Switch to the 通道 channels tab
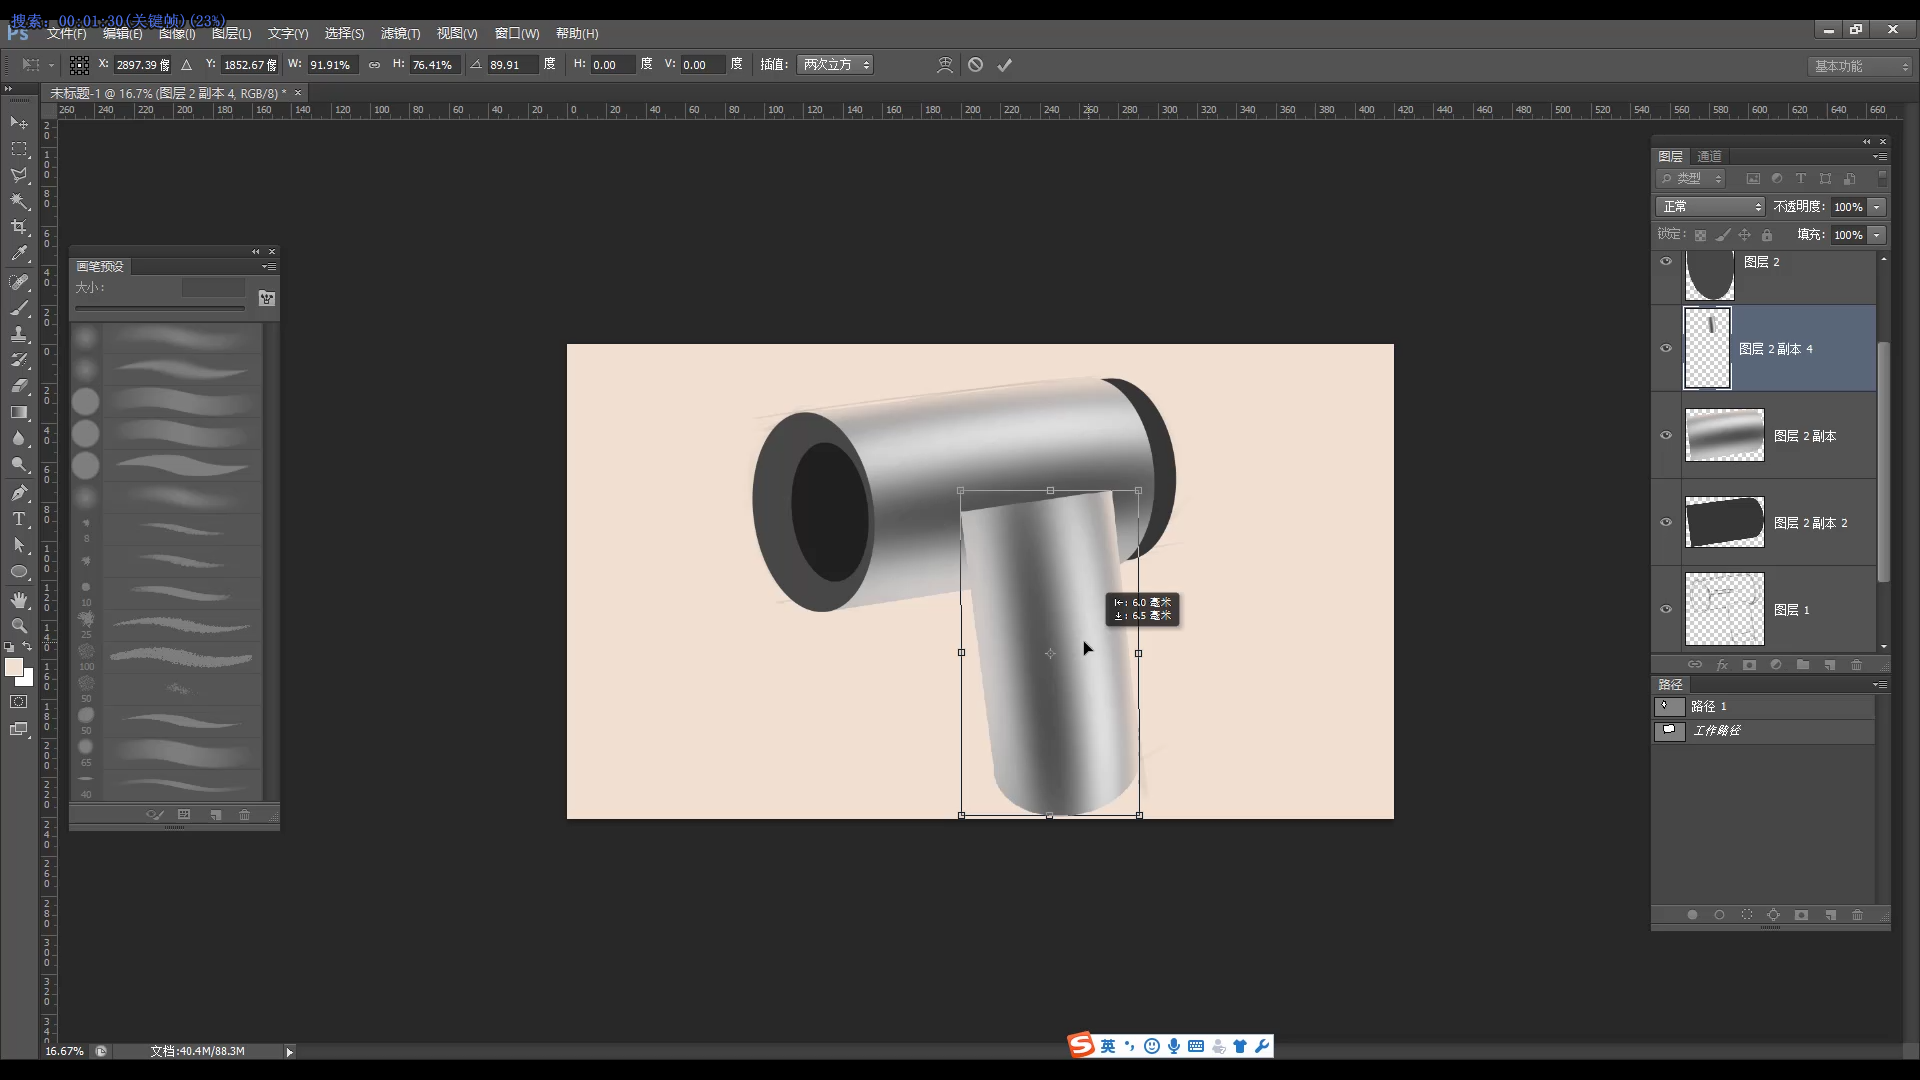Viewport: 1920px width, 1080px height. click(1709, 156)
